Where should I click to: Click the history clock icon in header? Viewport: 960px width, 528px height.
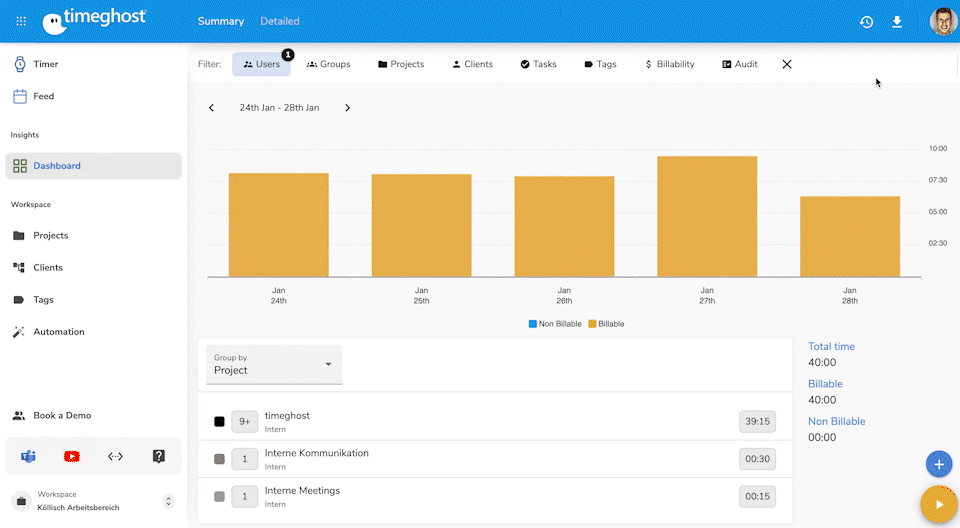click(866, 22)
